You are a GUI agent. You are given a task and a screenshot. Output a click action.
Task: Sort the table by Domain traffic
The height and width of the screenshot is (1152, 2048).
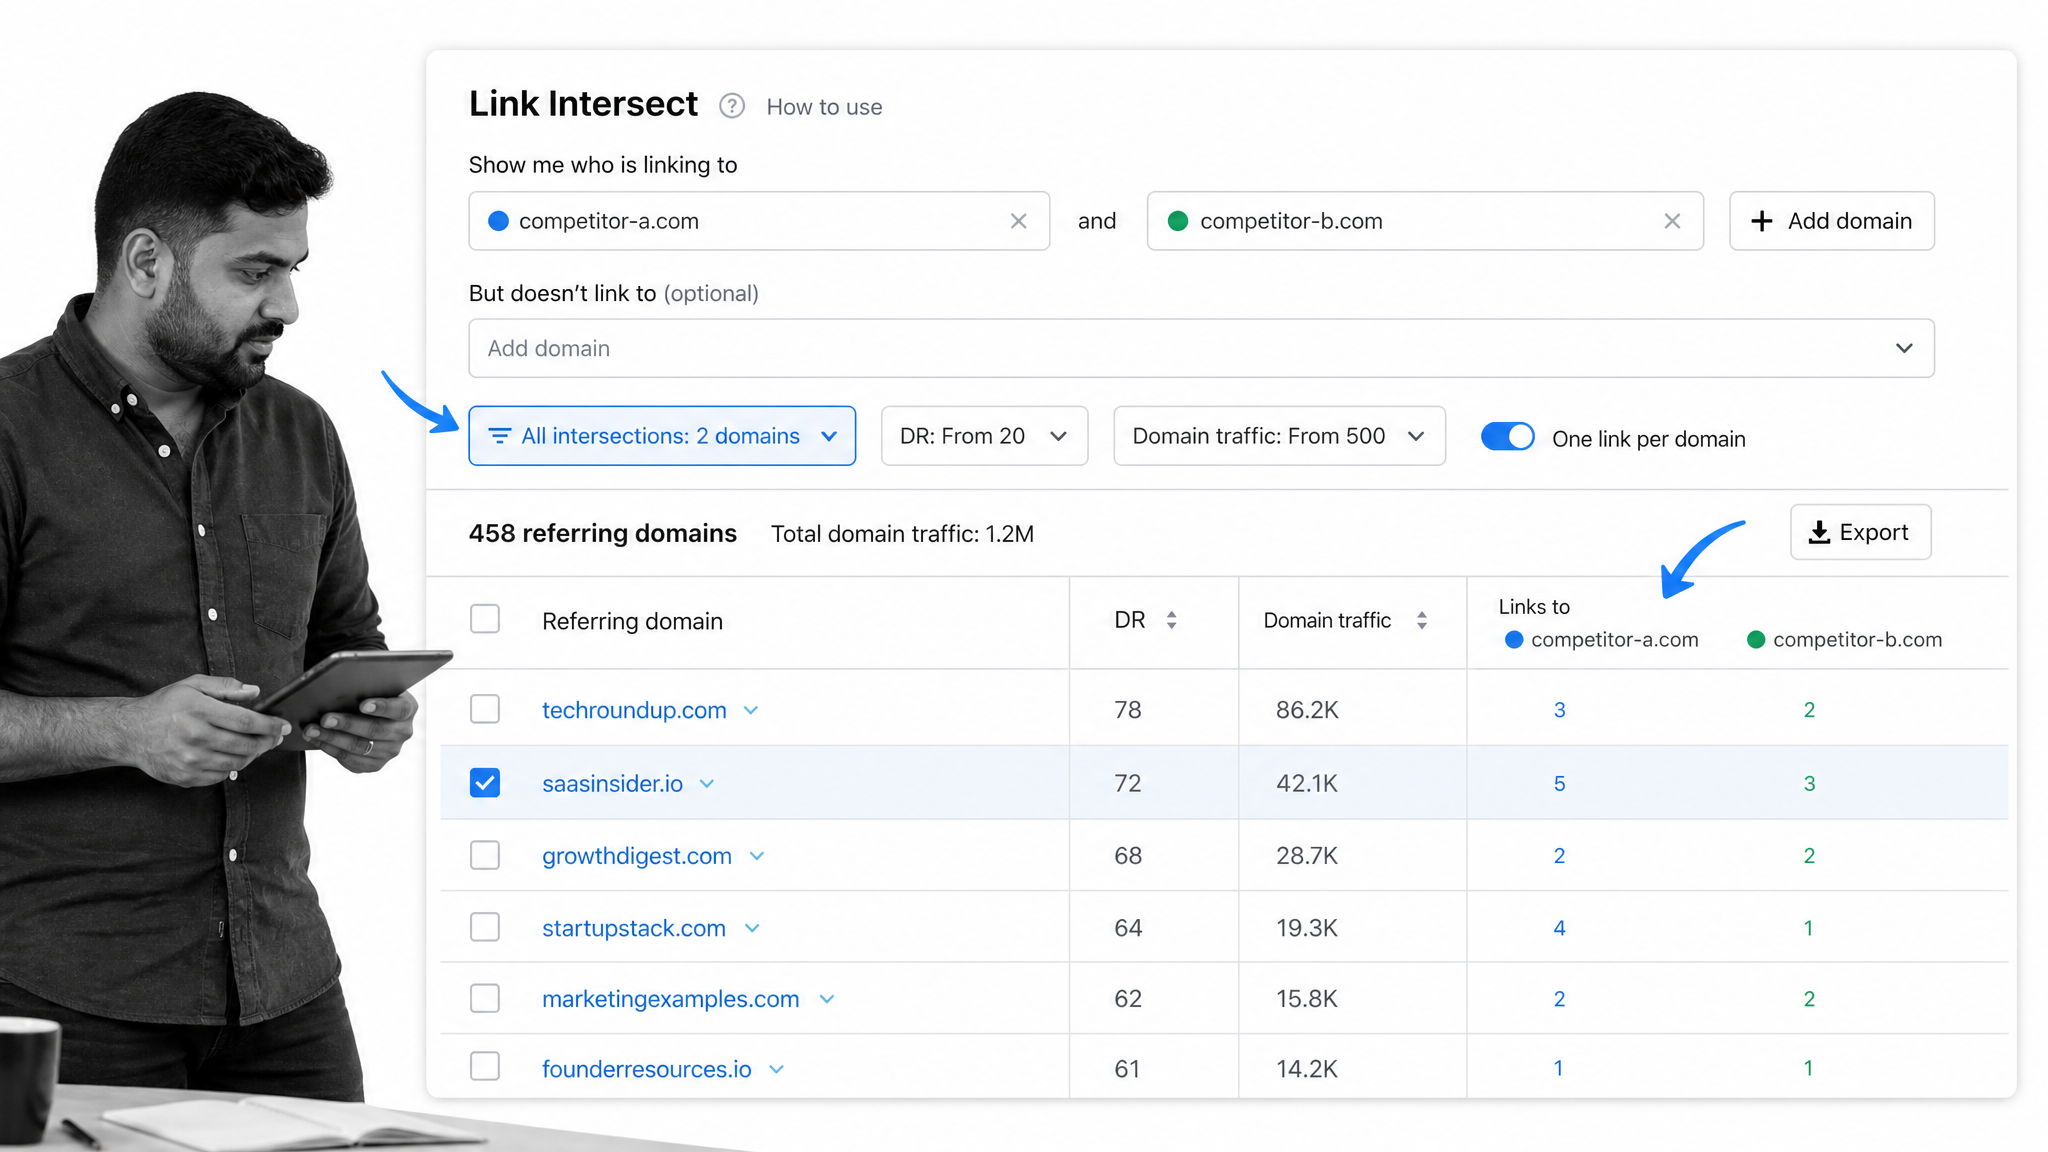pyautogui.click(x=1421, y=620)
